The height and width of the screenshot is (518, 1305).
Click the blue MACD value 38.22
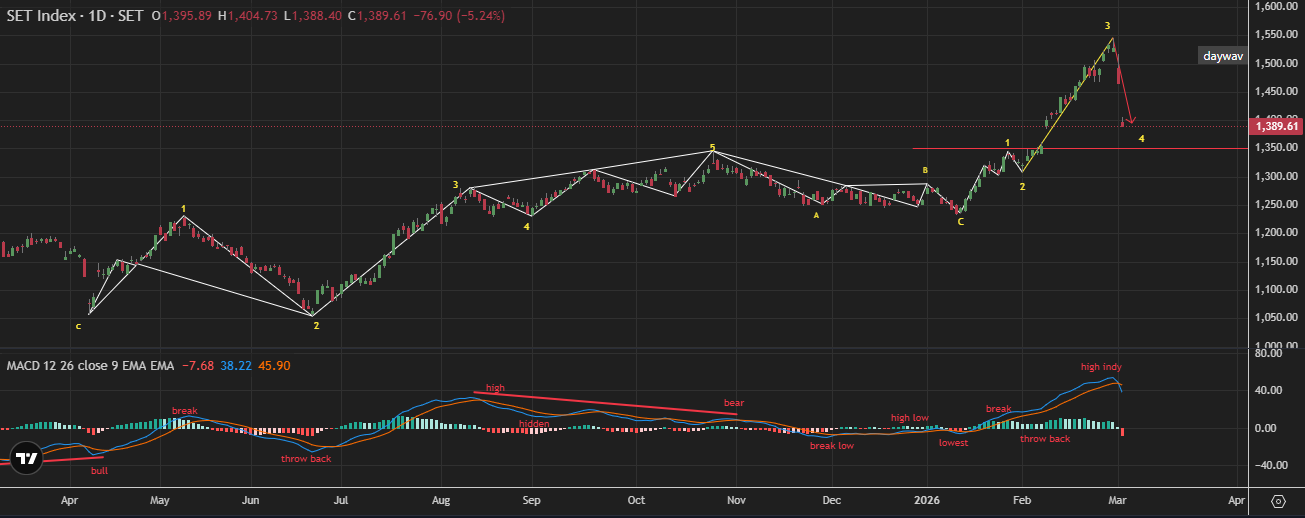[x=238, y=367]
